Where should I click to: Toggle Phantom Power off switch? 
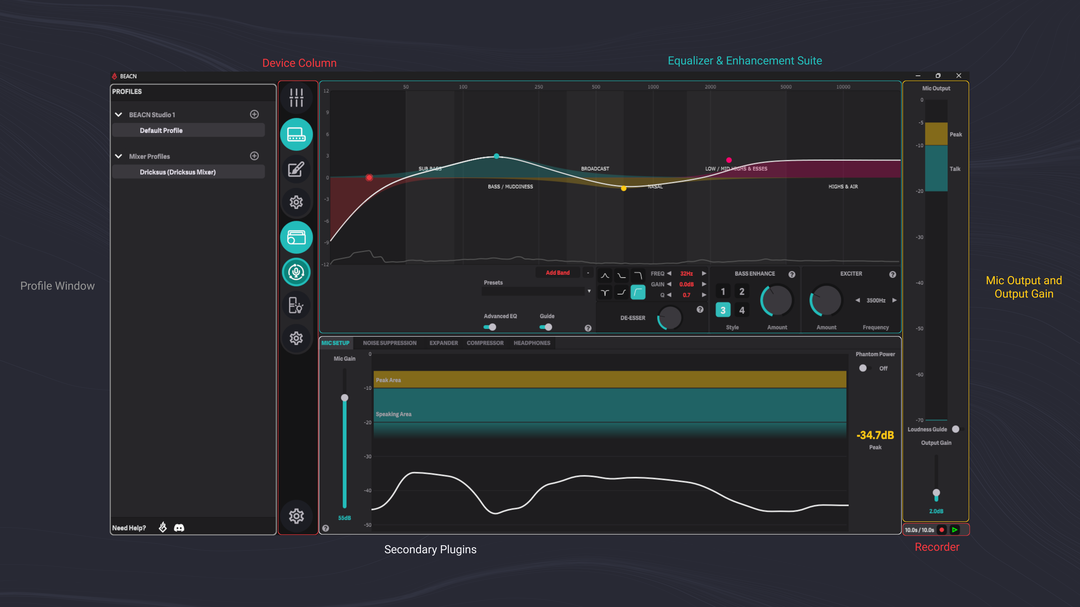(864, 368)
